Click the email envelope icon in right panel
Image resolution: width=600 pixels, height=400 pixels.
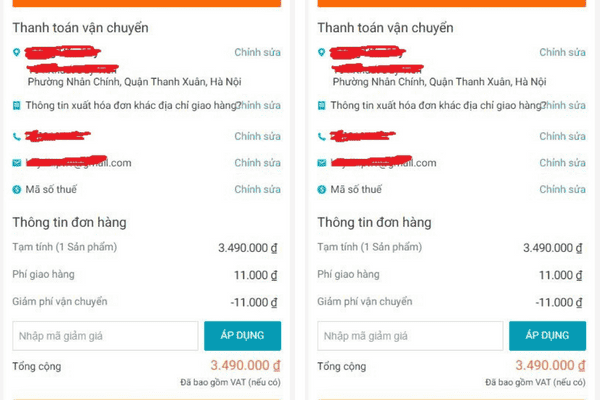click(x=322, y=163)
